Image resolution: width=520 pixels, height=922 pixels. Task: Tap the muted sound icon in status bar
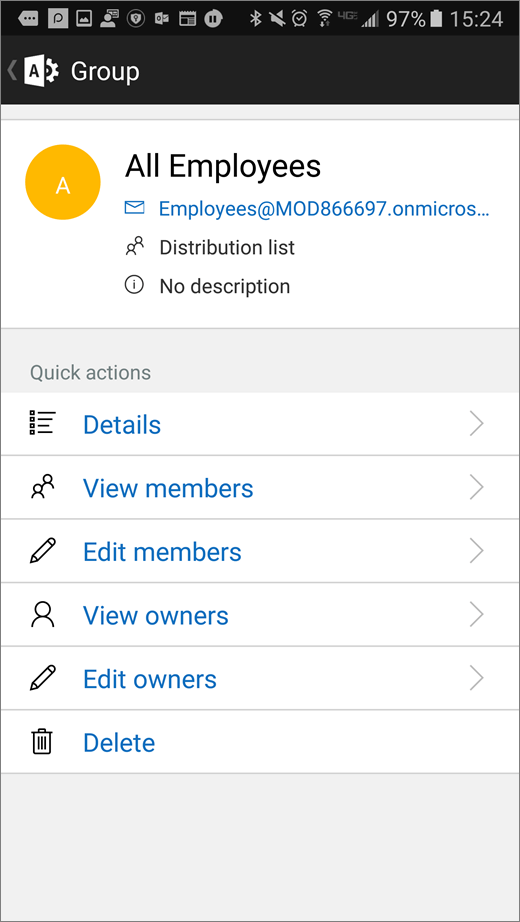276,19
